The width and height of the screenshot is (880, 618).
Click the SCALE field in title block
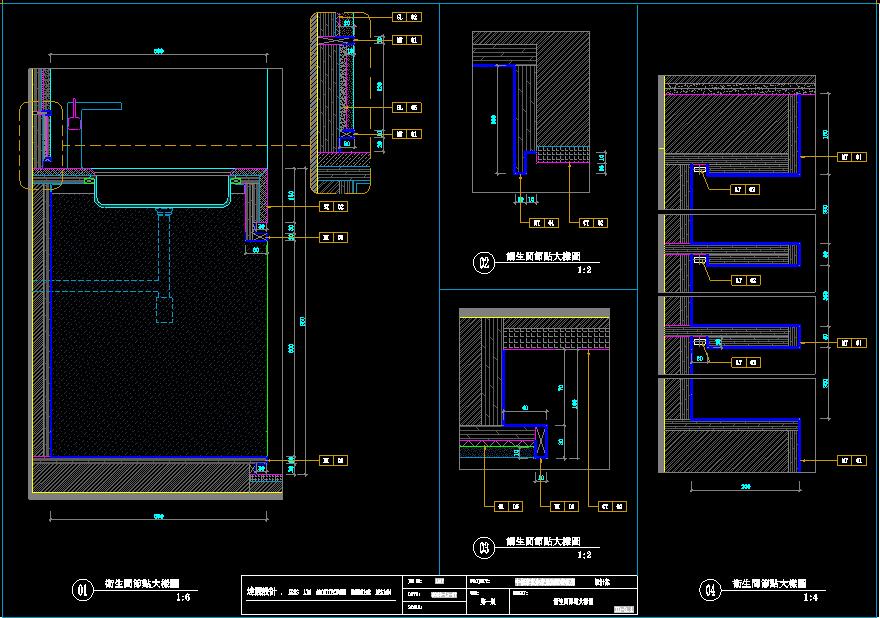pyautogui.click(x=434, y=607)
